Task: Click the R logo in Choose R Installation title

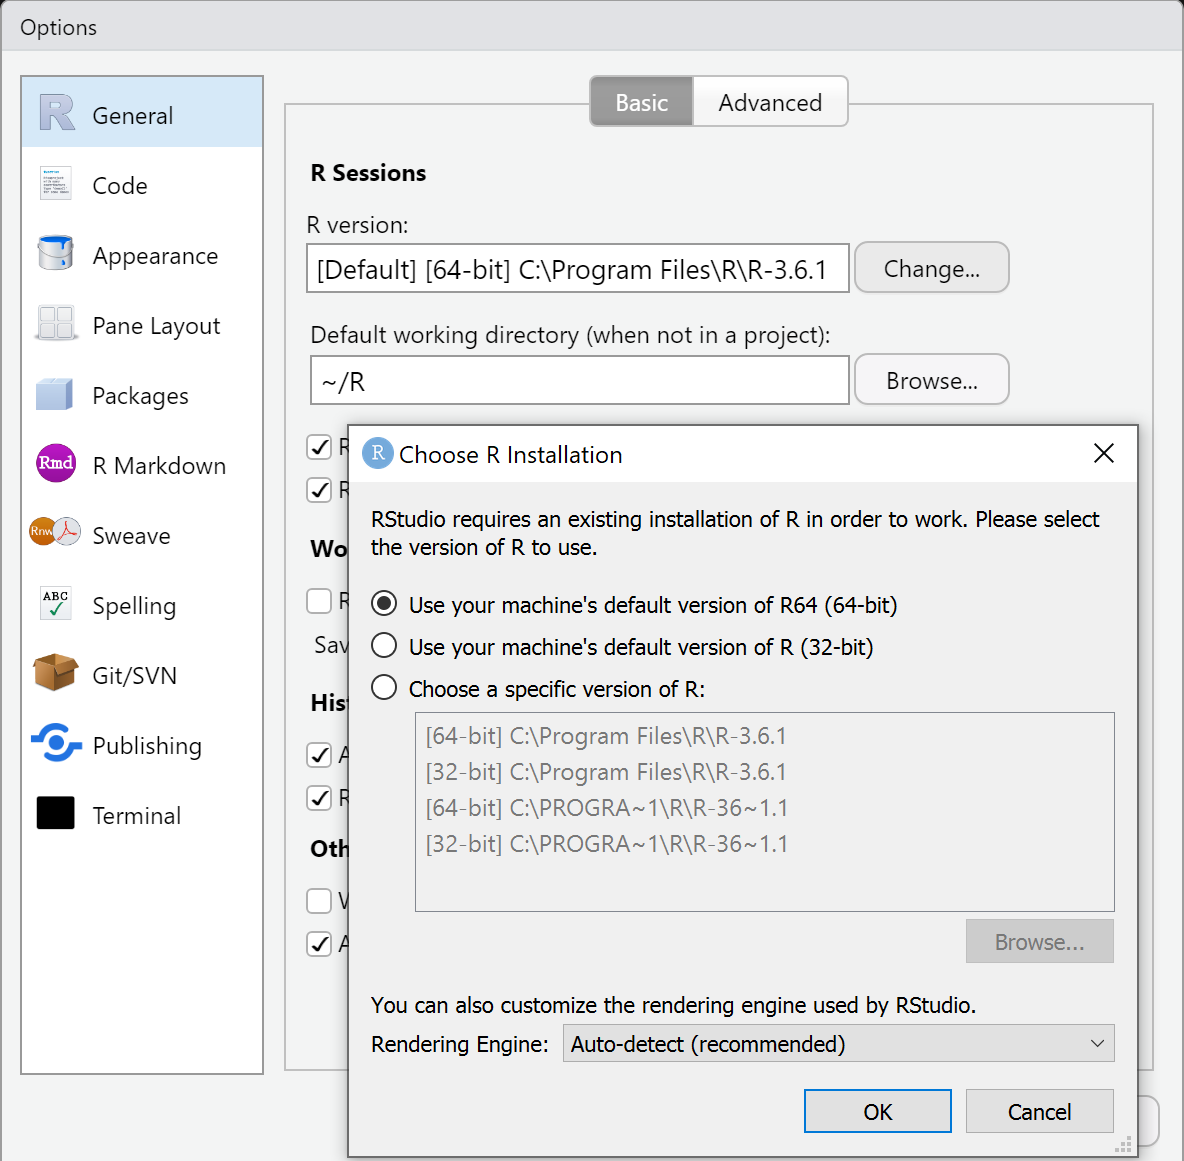Action: (378, 453)
